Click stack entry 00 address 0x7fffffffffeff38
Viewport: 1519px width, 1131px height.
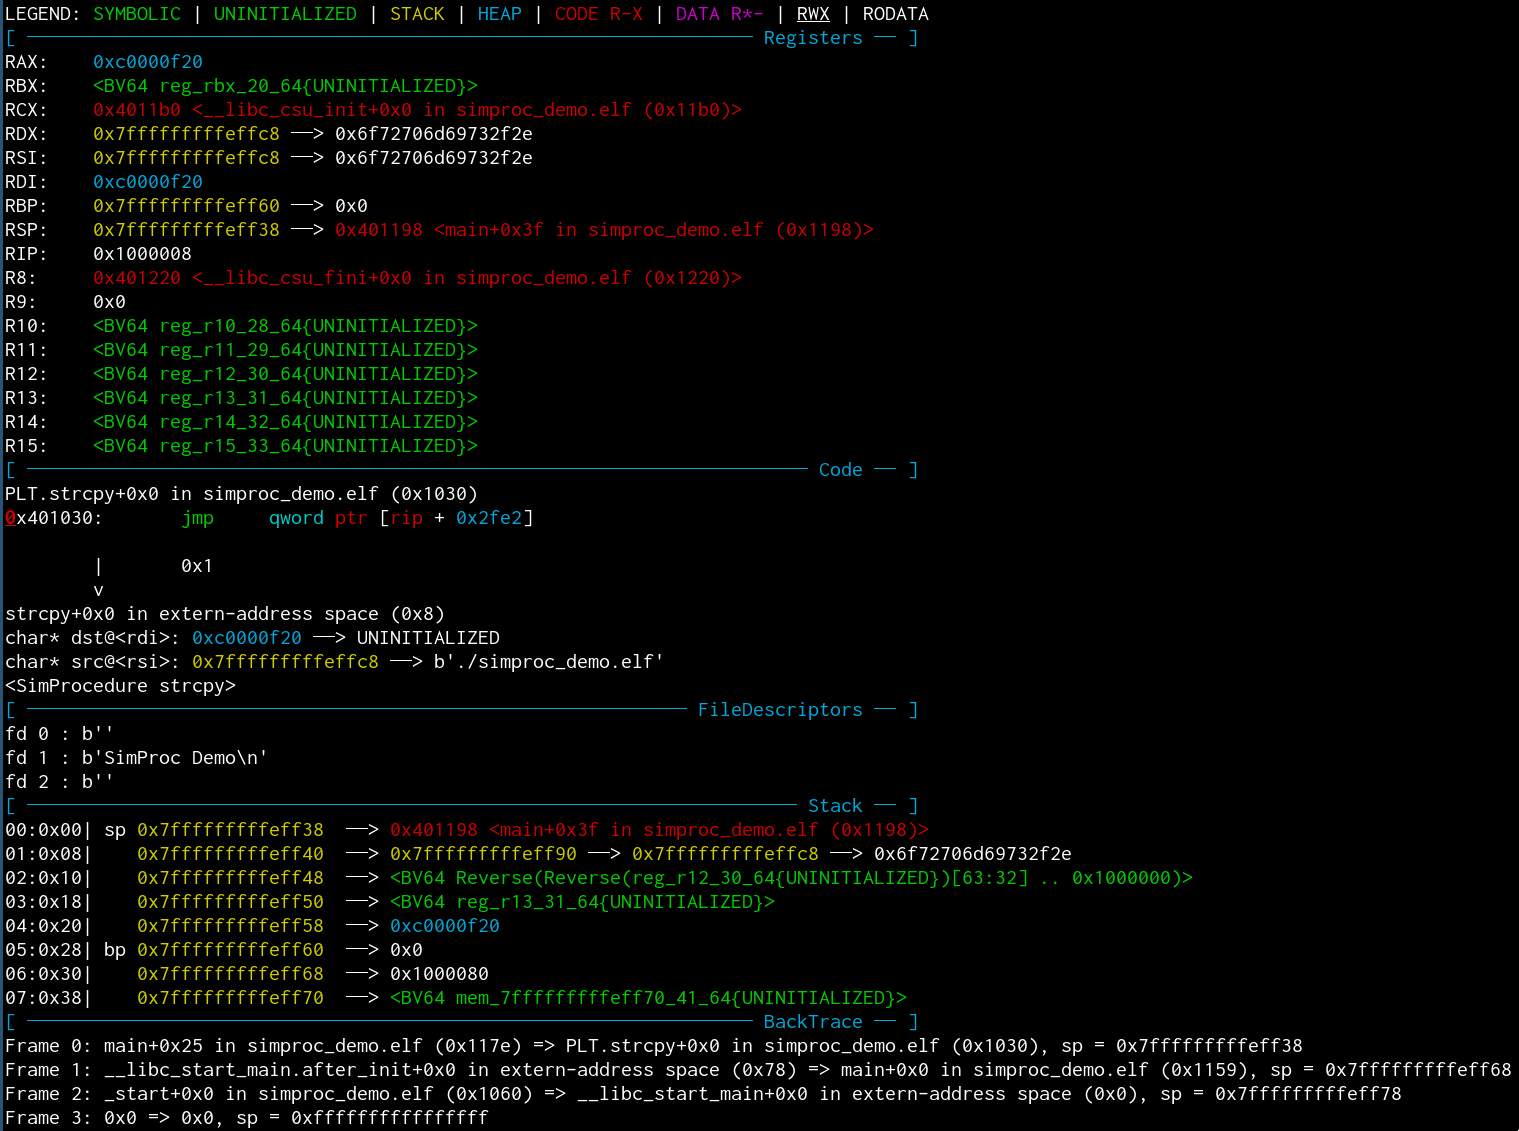(230, 830)
